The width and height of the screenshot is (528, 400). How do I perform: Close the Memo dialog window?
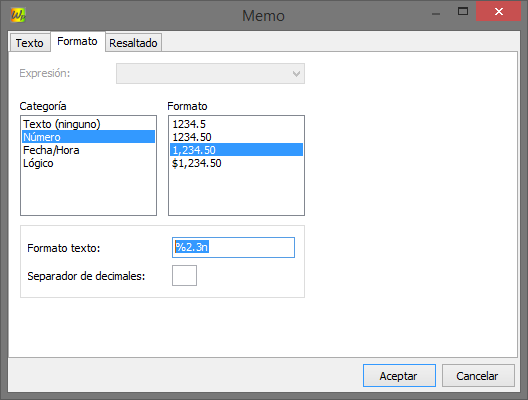[498, 11]
